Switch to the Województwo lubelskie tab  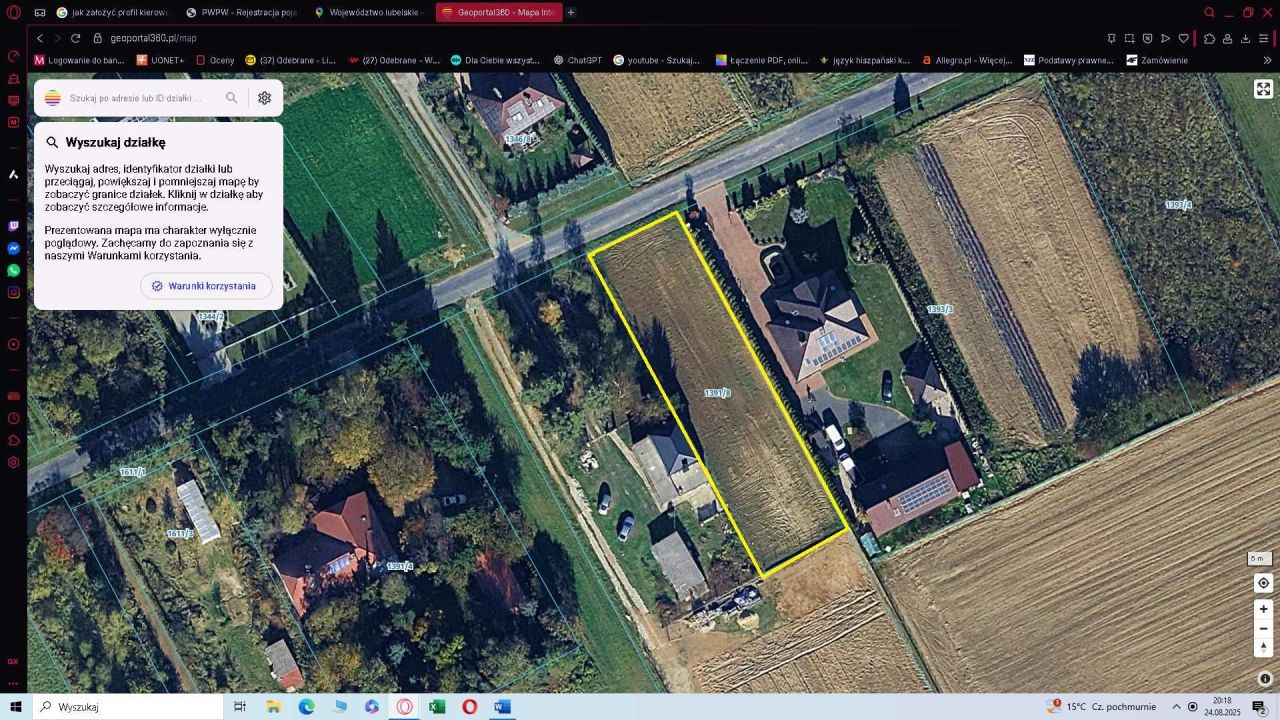pyautogui.click(x=370, y=12)
